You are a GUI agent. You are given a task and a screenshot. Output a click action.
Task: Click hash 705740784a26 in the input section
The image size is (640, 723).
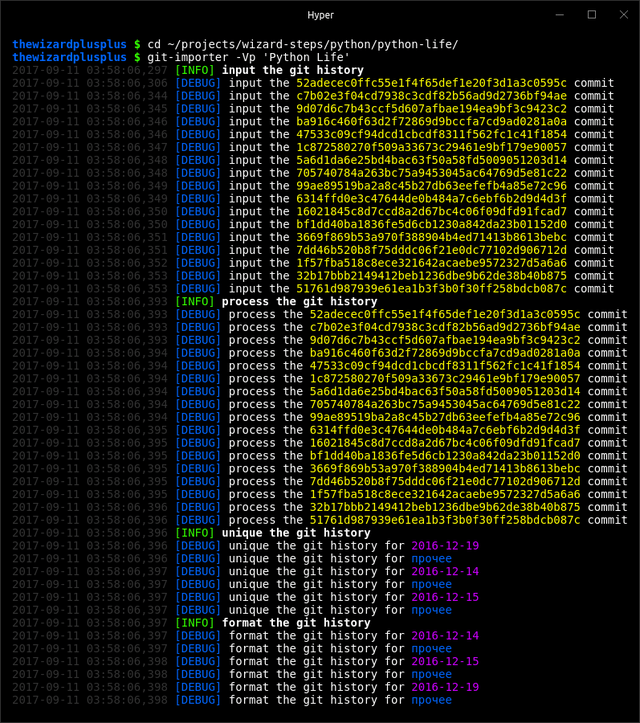pos(431,173)
